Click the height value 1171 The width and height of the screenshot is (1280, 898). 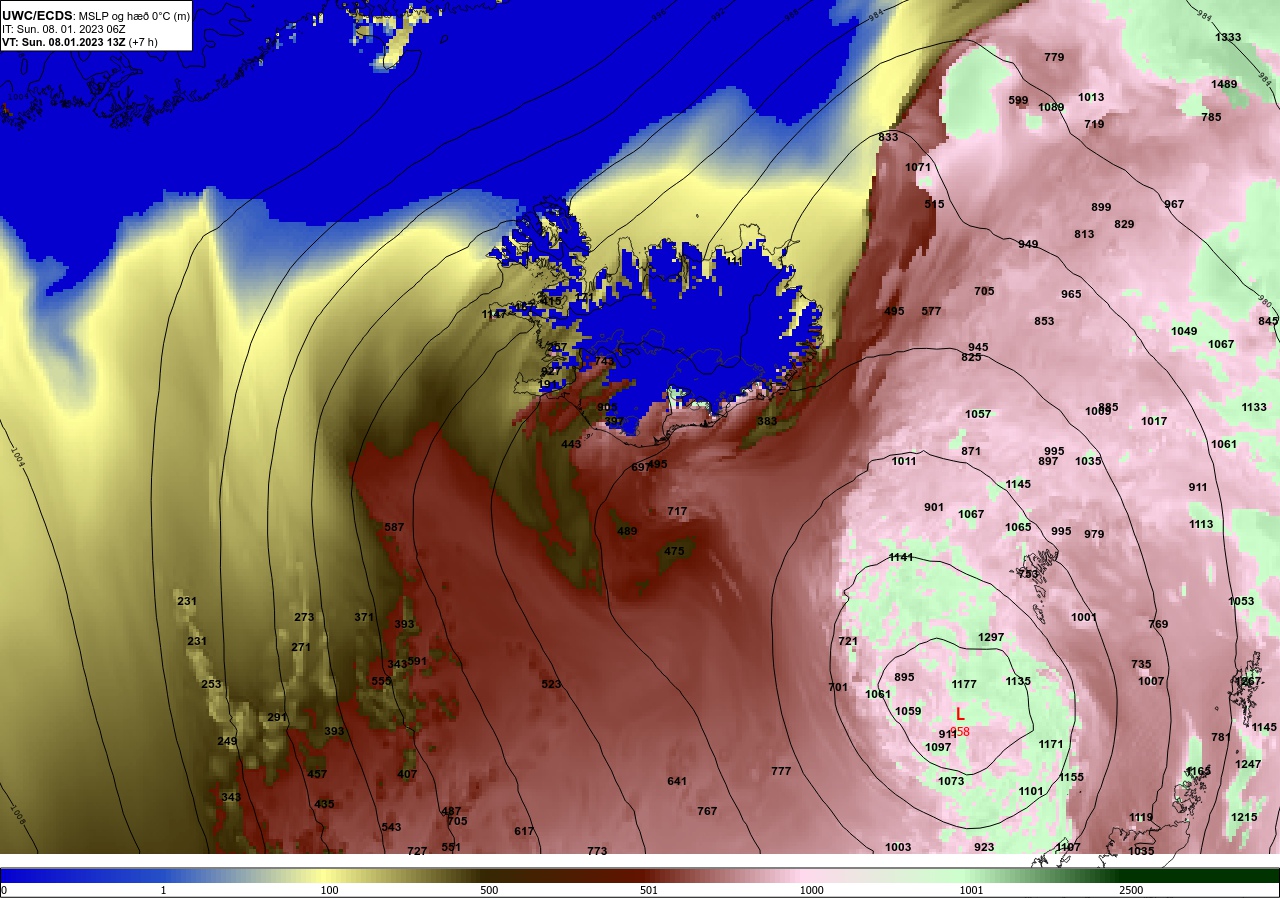click(x=1051, y=744)
